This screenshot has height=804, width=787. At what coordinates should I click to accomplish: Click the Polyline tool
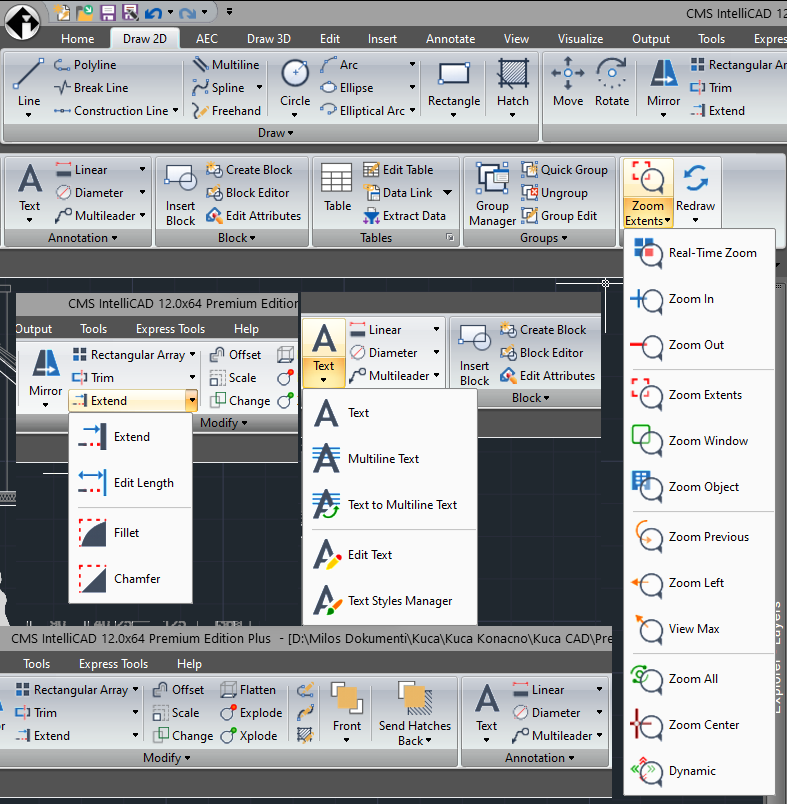pyautogui.click(x=85, y=65)
